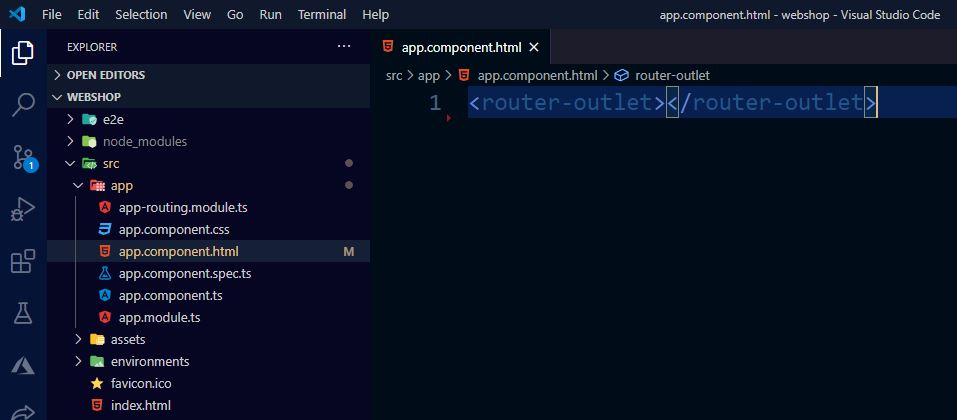Open the Run menu
This screenshot has width=957, height=420.
pos(270,15)
